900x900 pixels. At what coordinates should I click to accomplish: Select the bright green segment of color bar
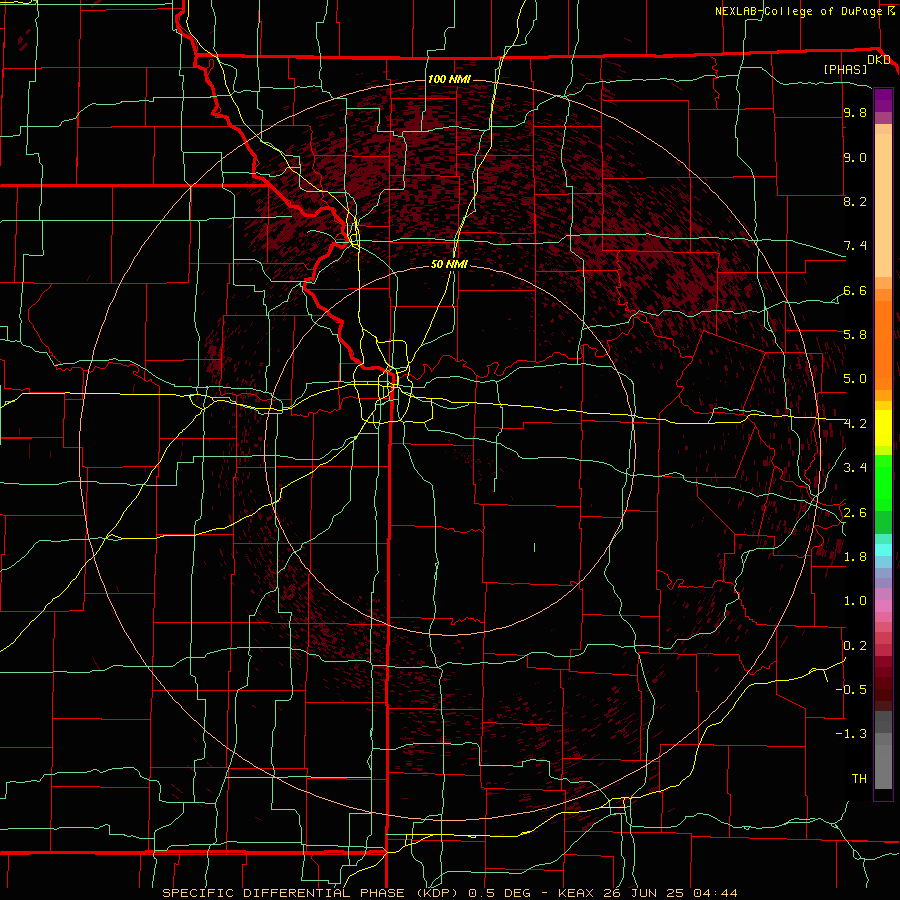[x=883, y=482]
